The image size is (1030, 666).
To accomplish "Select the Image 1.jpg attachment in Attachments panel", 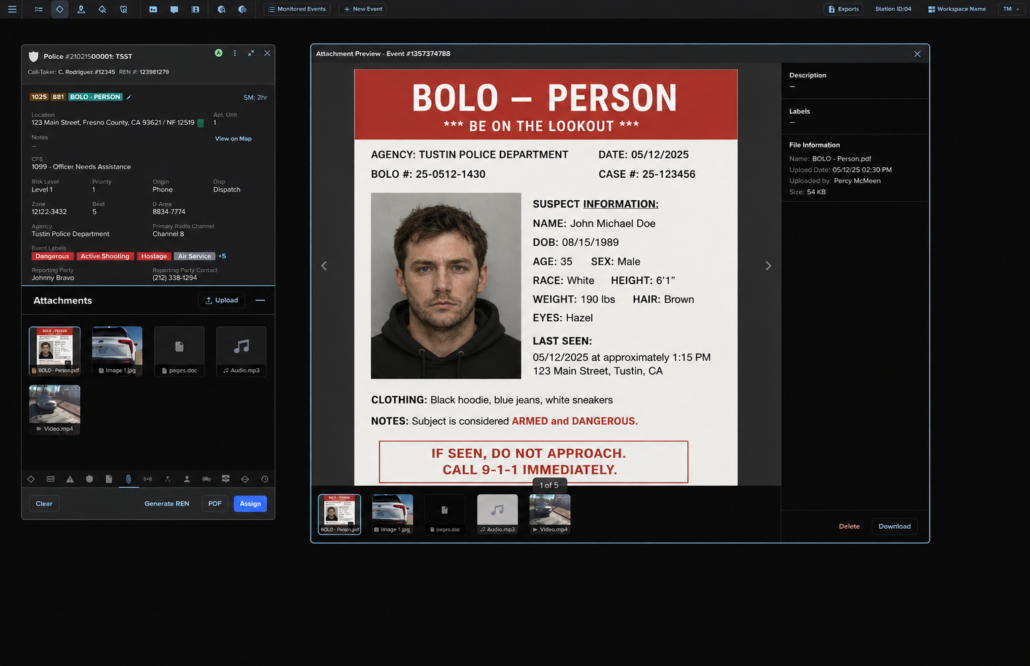I will coord(117,351).
